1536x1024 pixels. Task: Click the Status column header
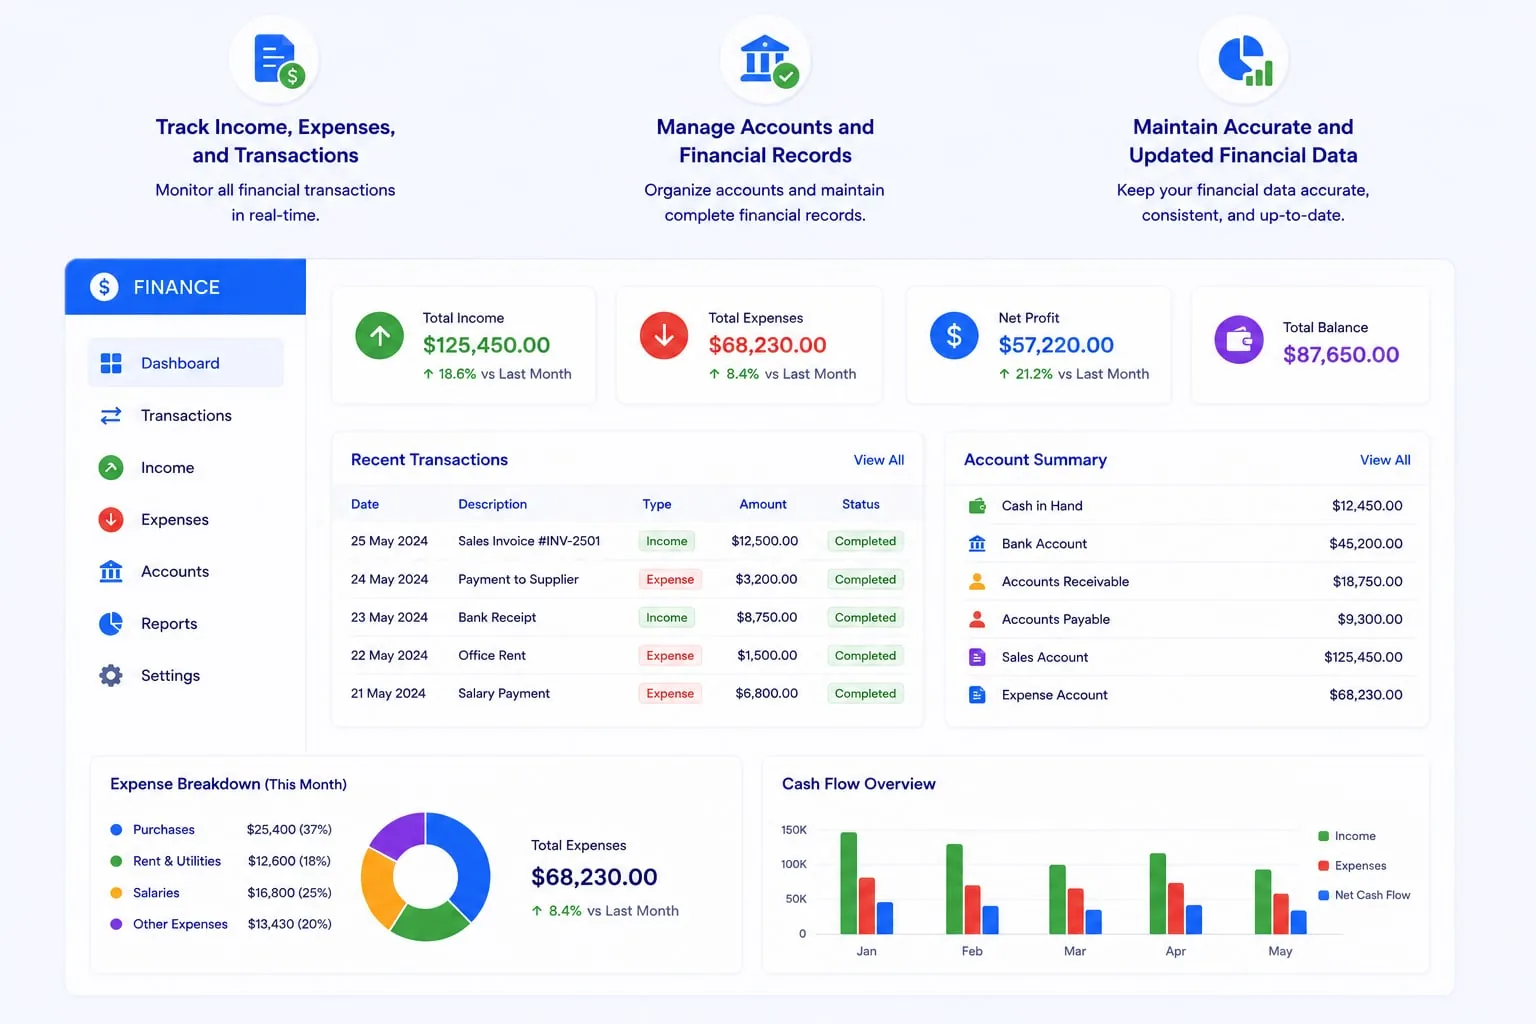[x=861, y=504]
